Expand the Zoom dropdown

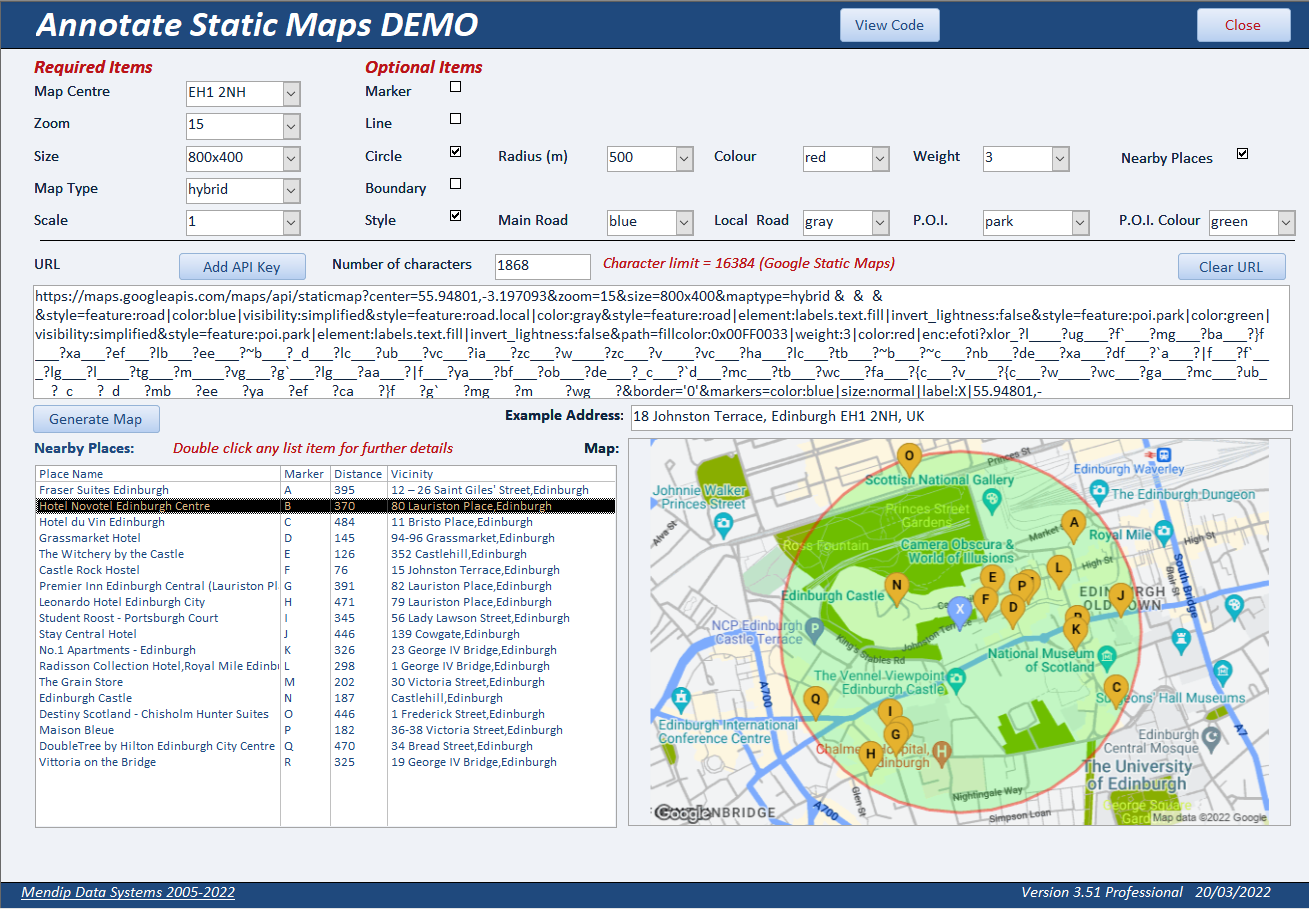point(291,126)
